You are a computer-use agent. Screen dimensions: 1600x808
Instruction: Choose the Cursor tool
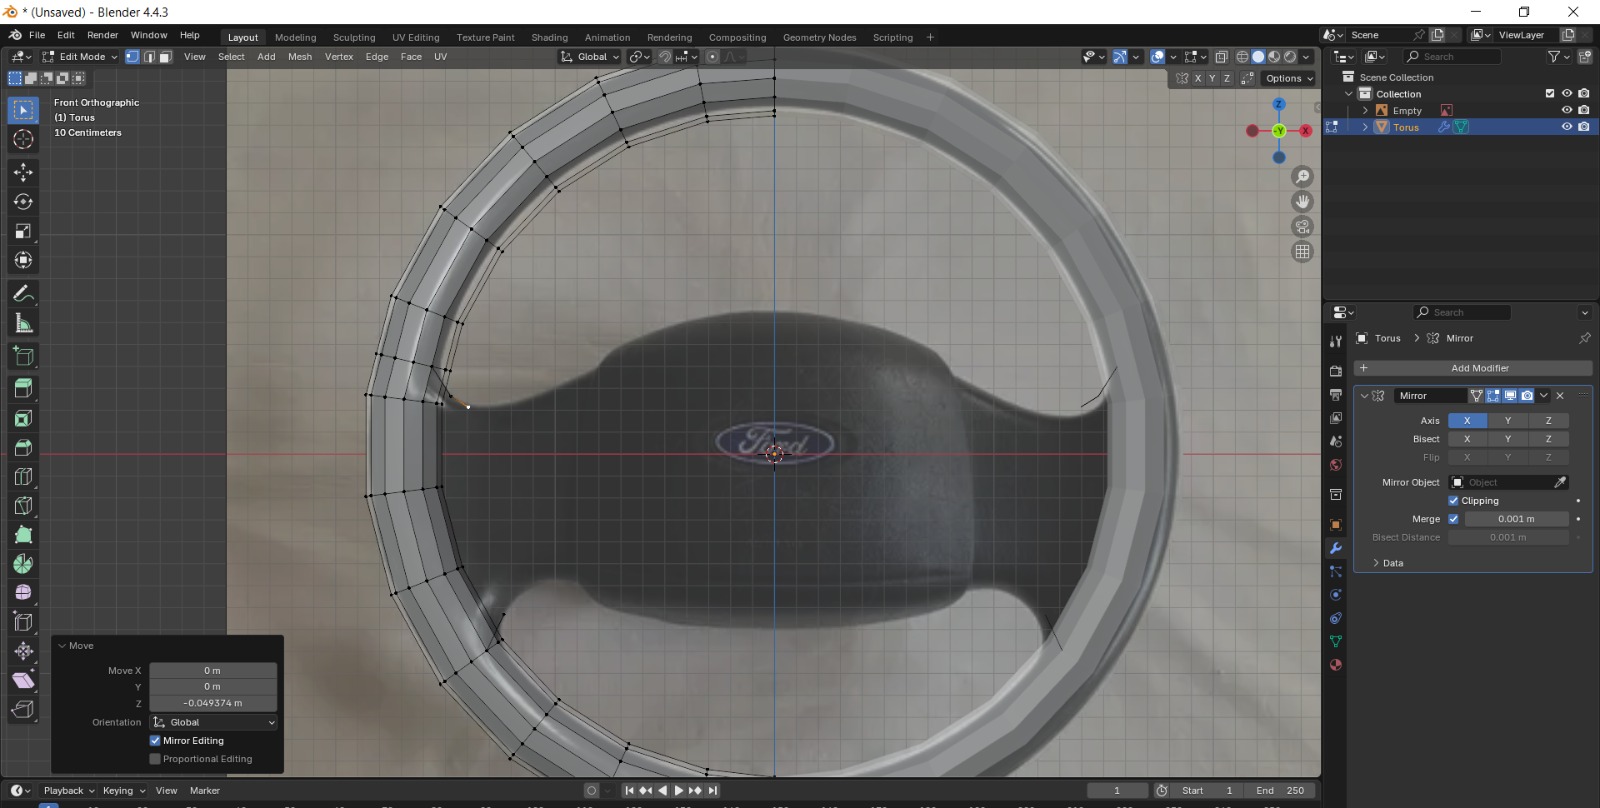tap(23, 140)
